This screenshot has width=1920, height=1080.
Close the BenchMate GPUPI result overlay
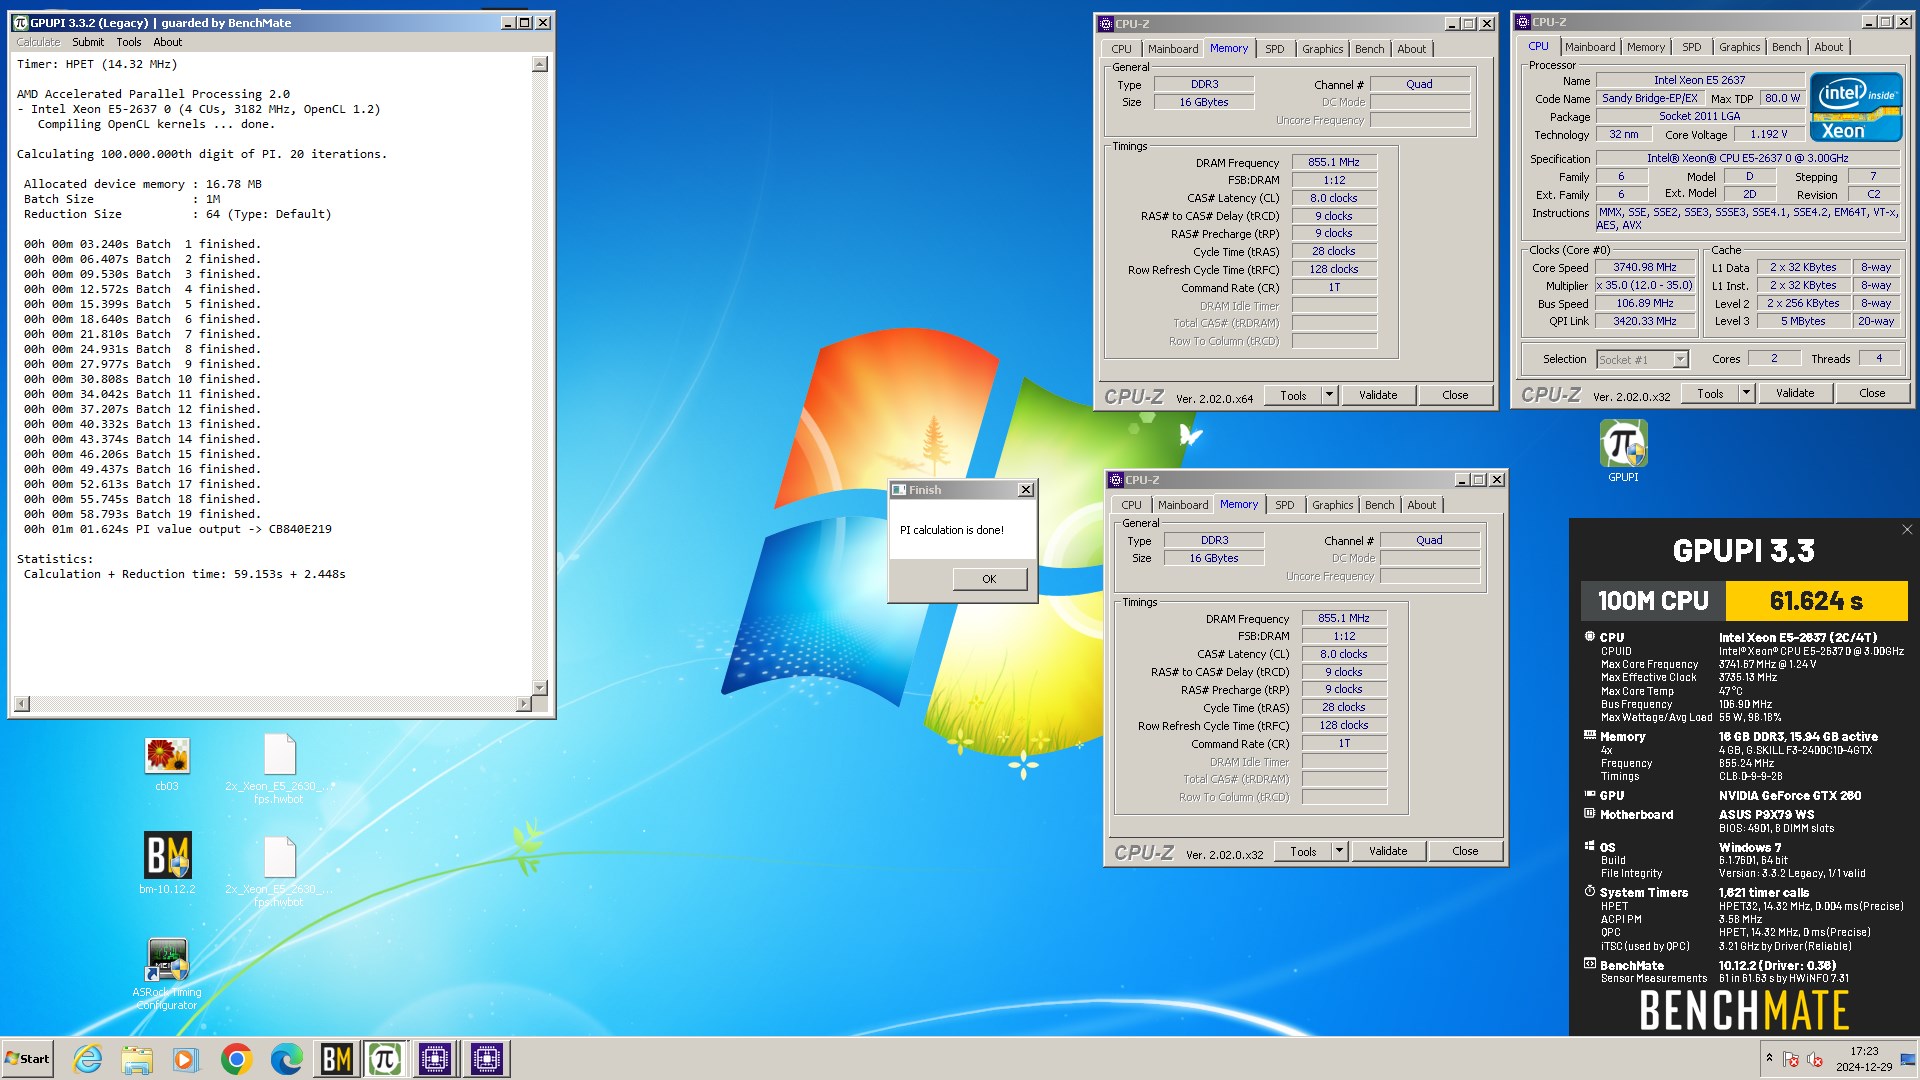pos(1907,530)
